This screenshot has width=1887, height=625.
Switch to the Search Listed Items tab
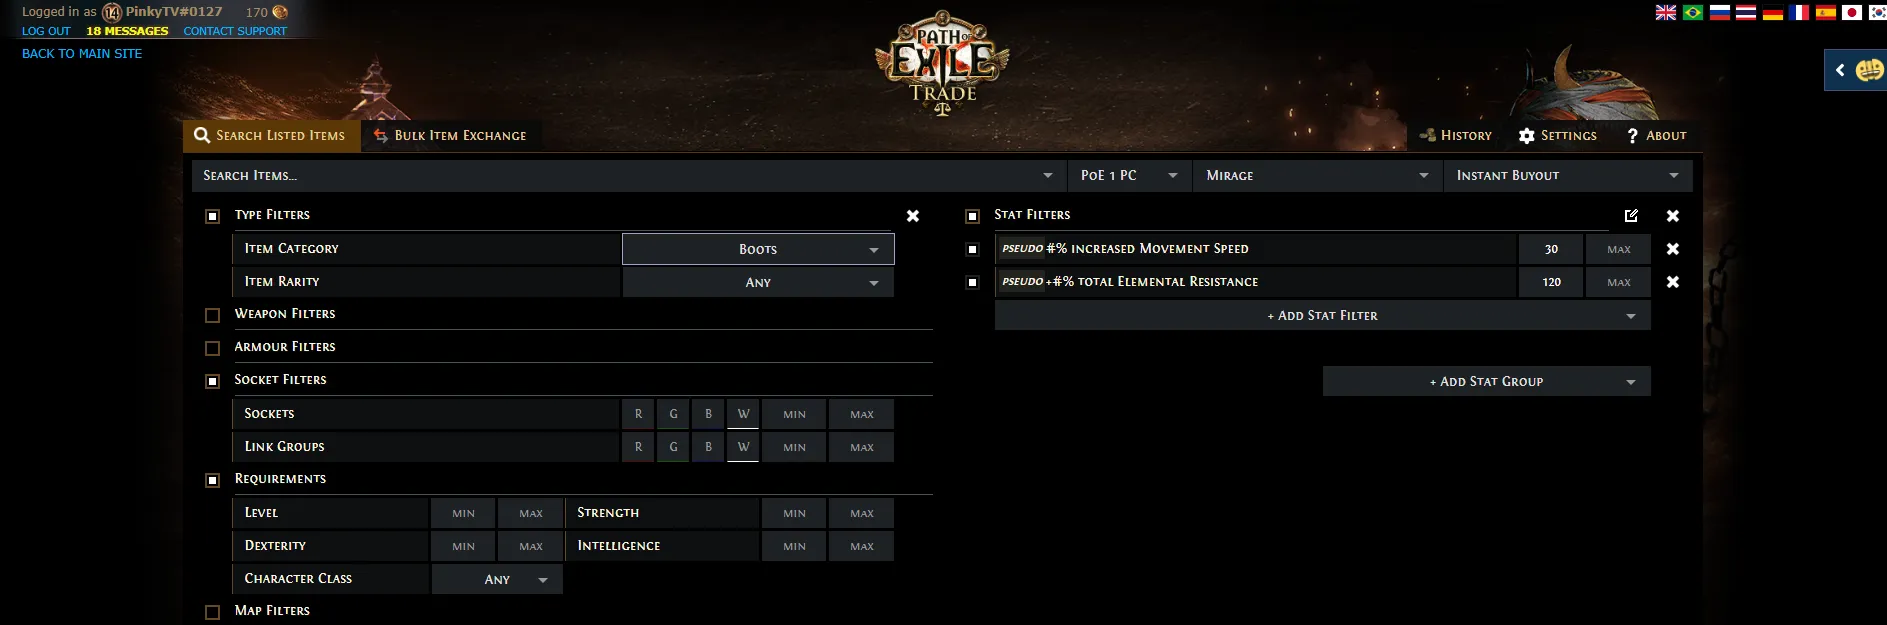coord(271,135)
